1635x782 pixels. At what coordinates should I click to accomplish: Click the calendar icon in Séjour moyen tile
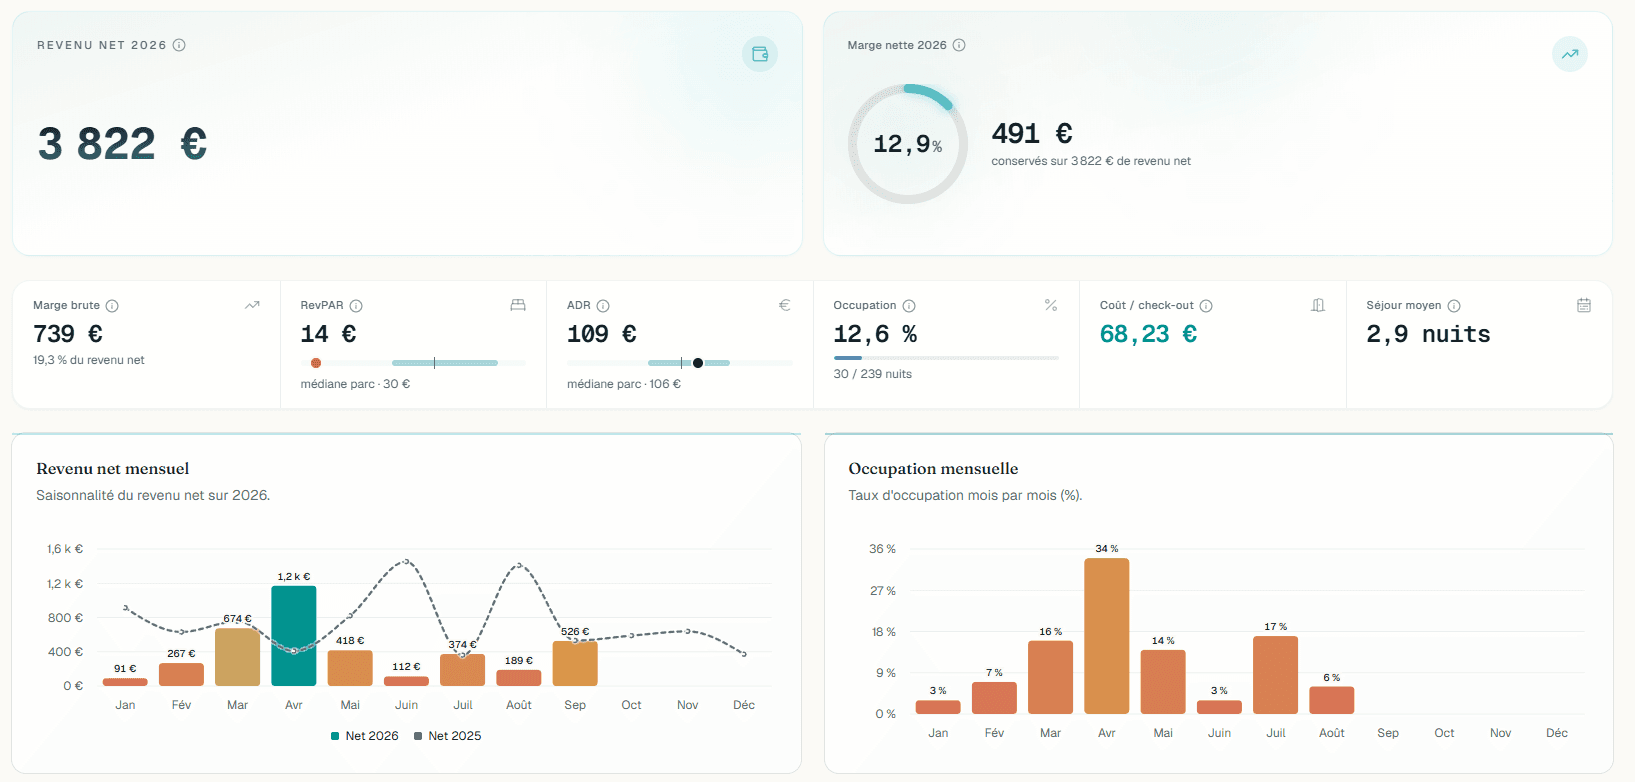1584,305
